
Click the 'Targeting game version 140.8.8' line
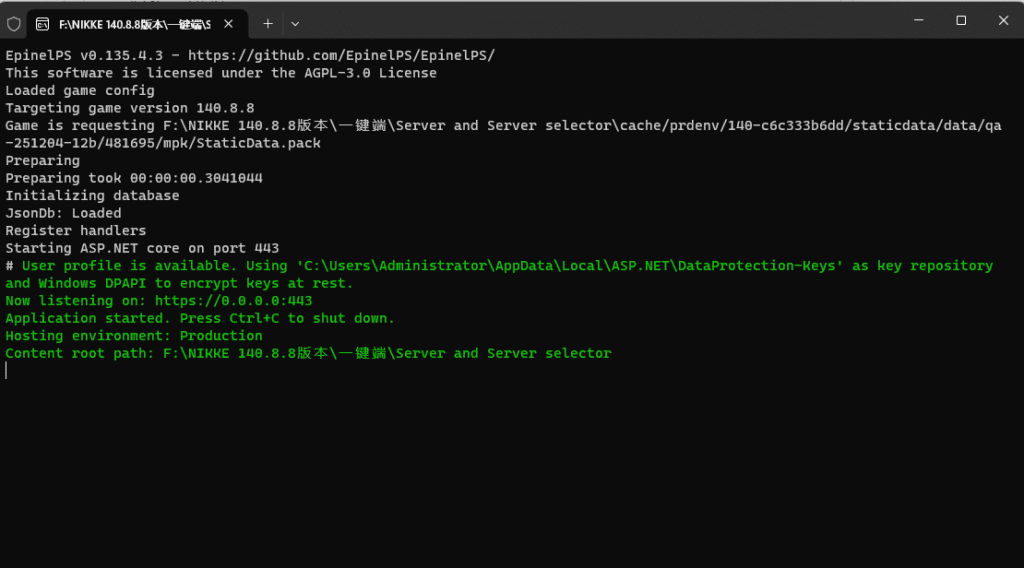pos(130,108)
